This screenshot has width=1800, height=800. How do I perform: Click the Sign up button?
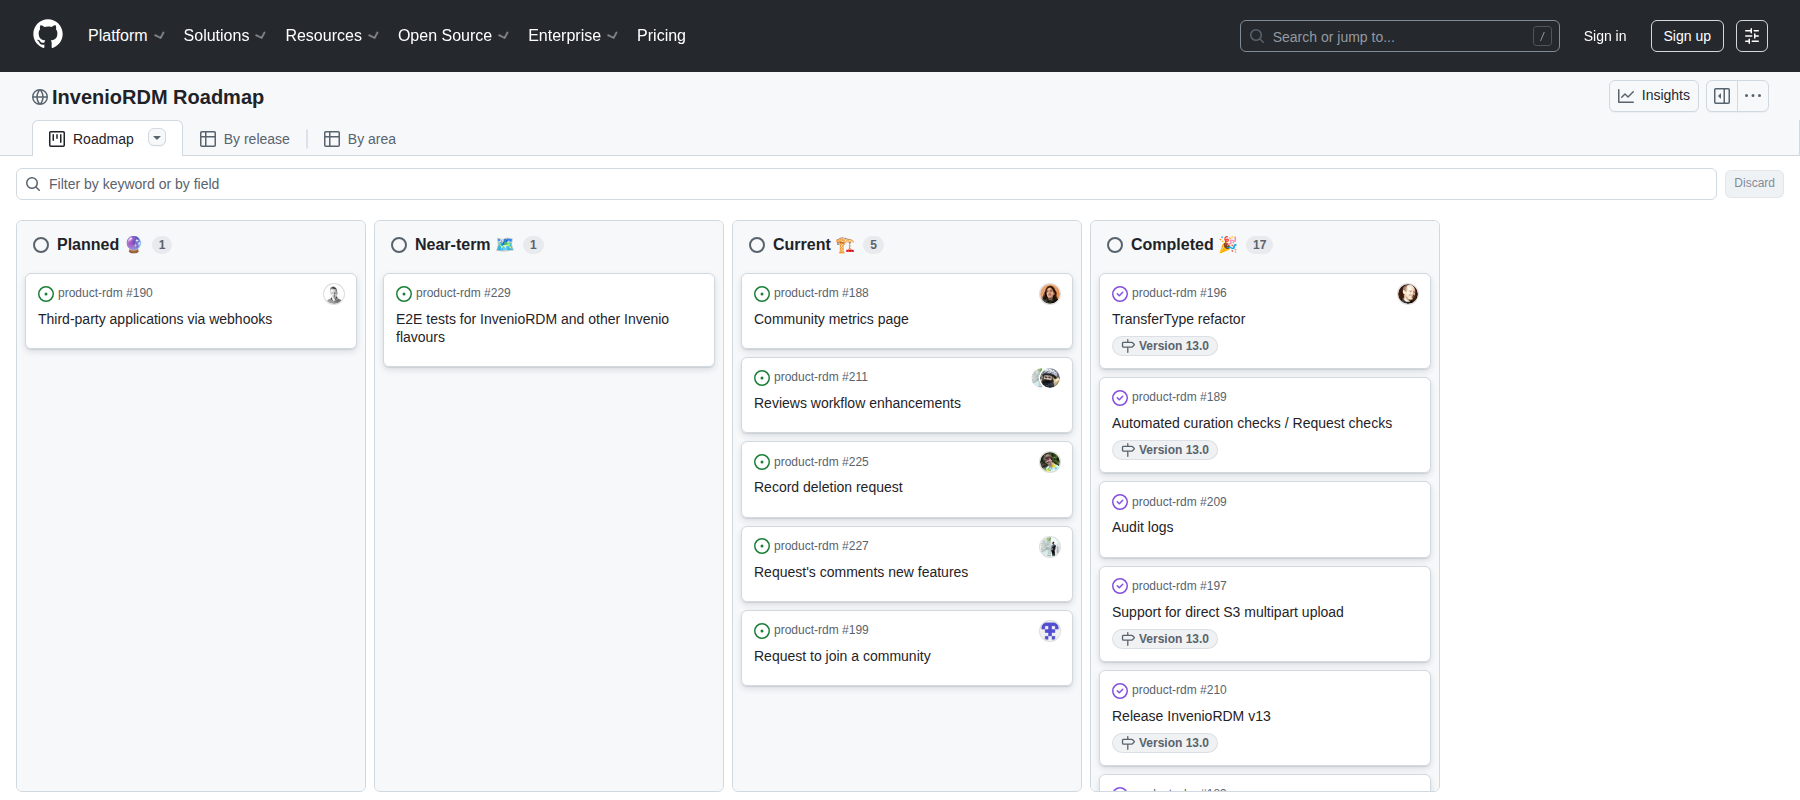point(1687,36)
